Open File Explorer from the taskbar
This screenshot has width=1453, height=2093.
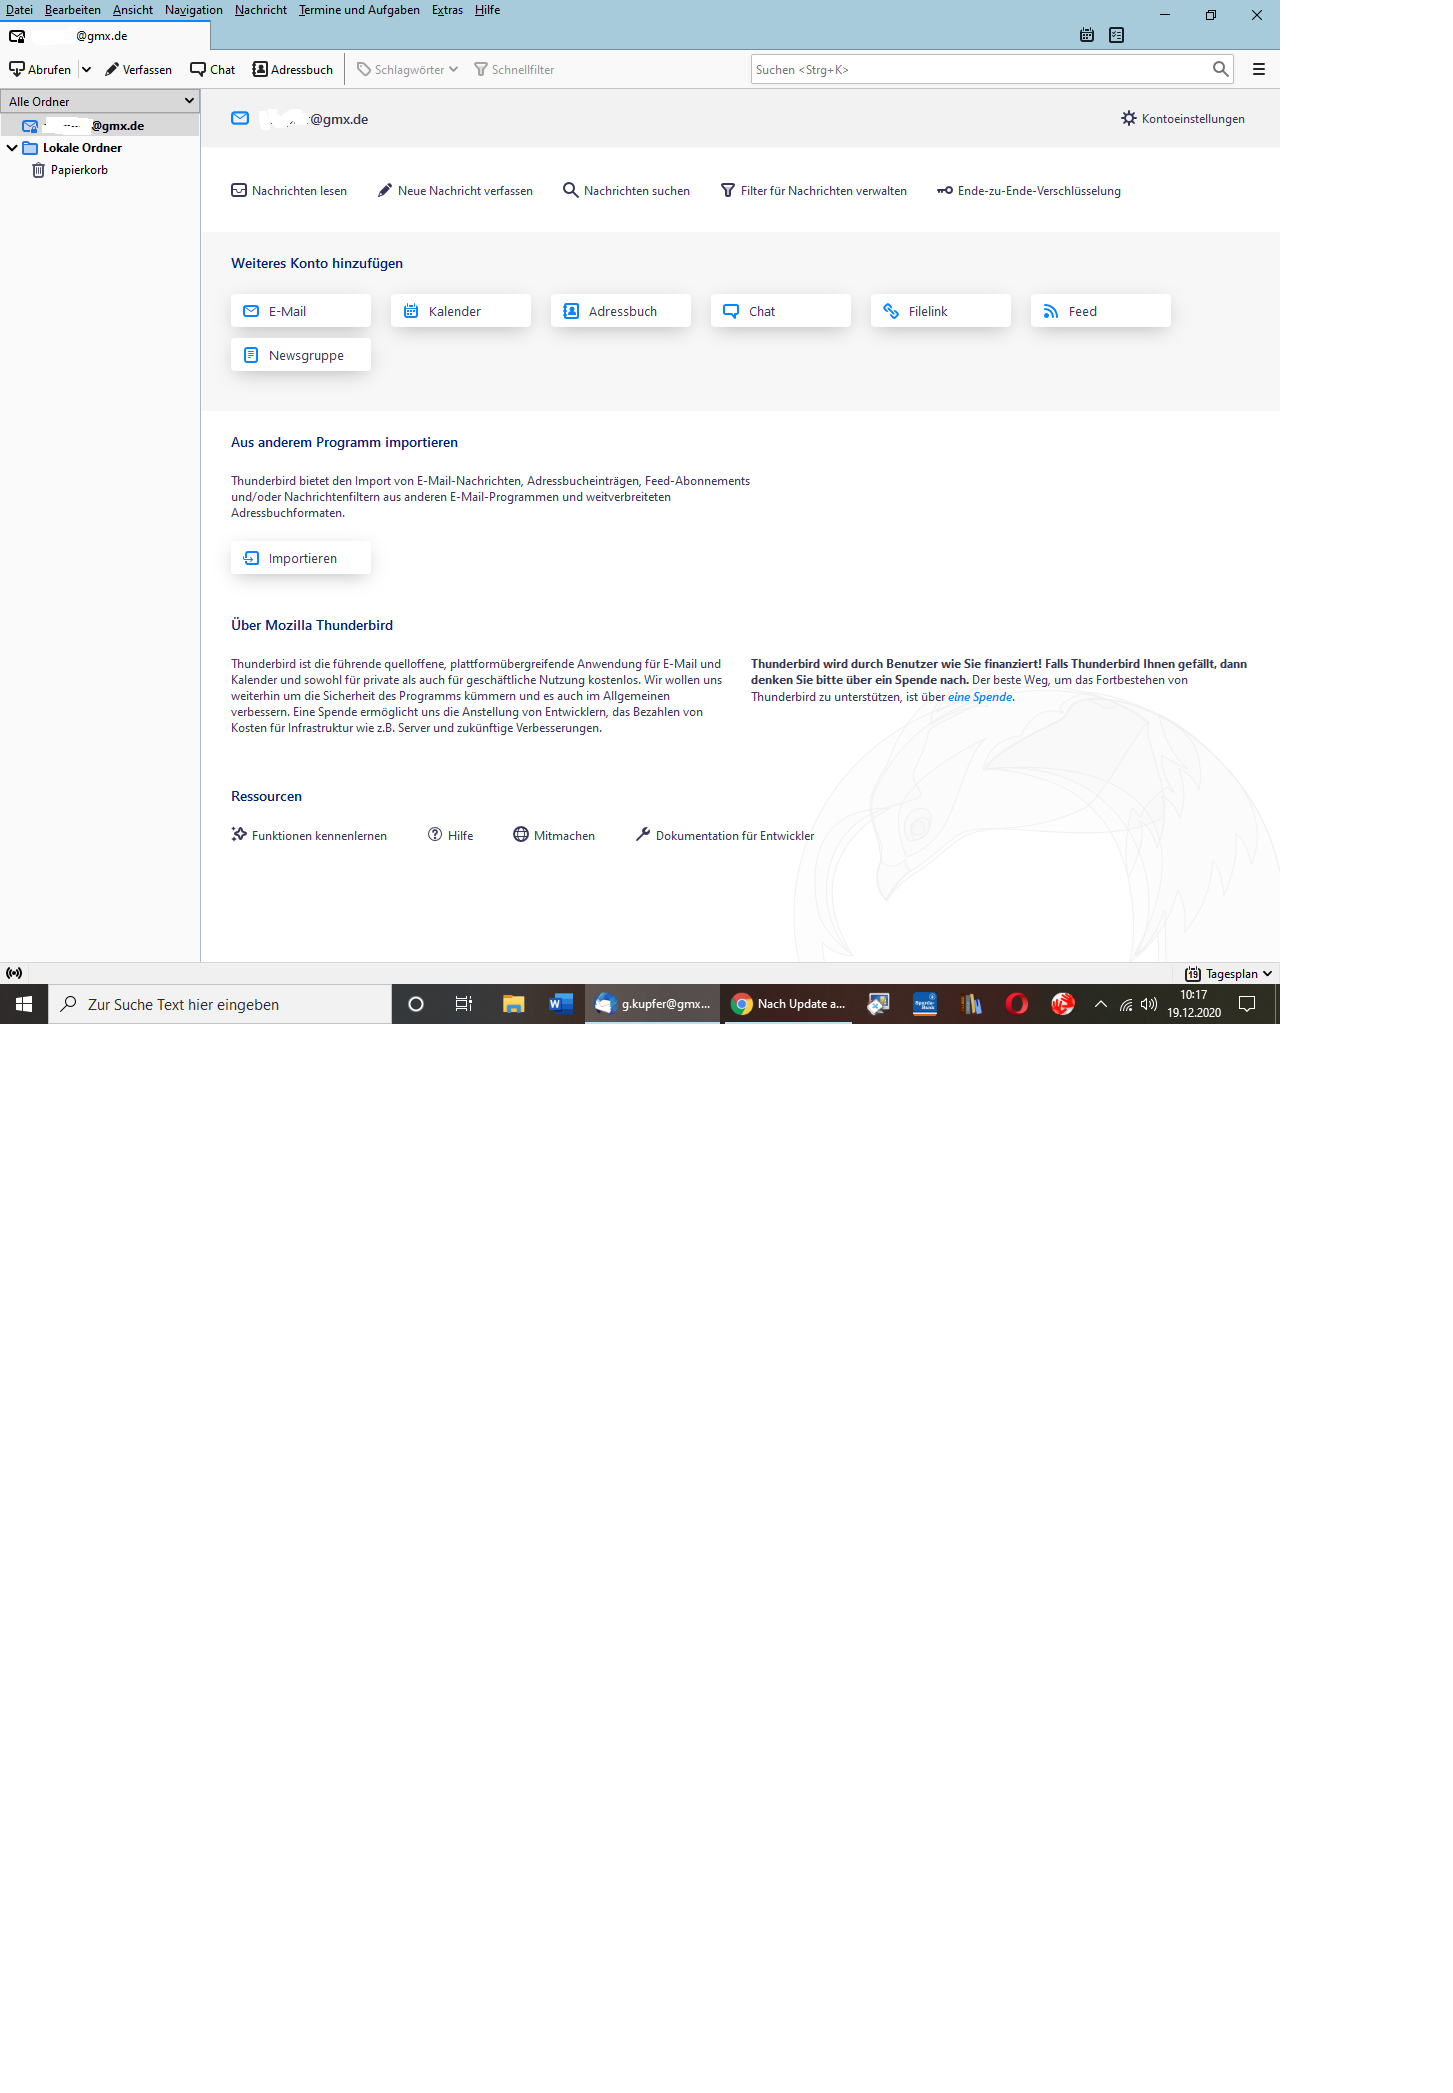tap(513, 1004)
